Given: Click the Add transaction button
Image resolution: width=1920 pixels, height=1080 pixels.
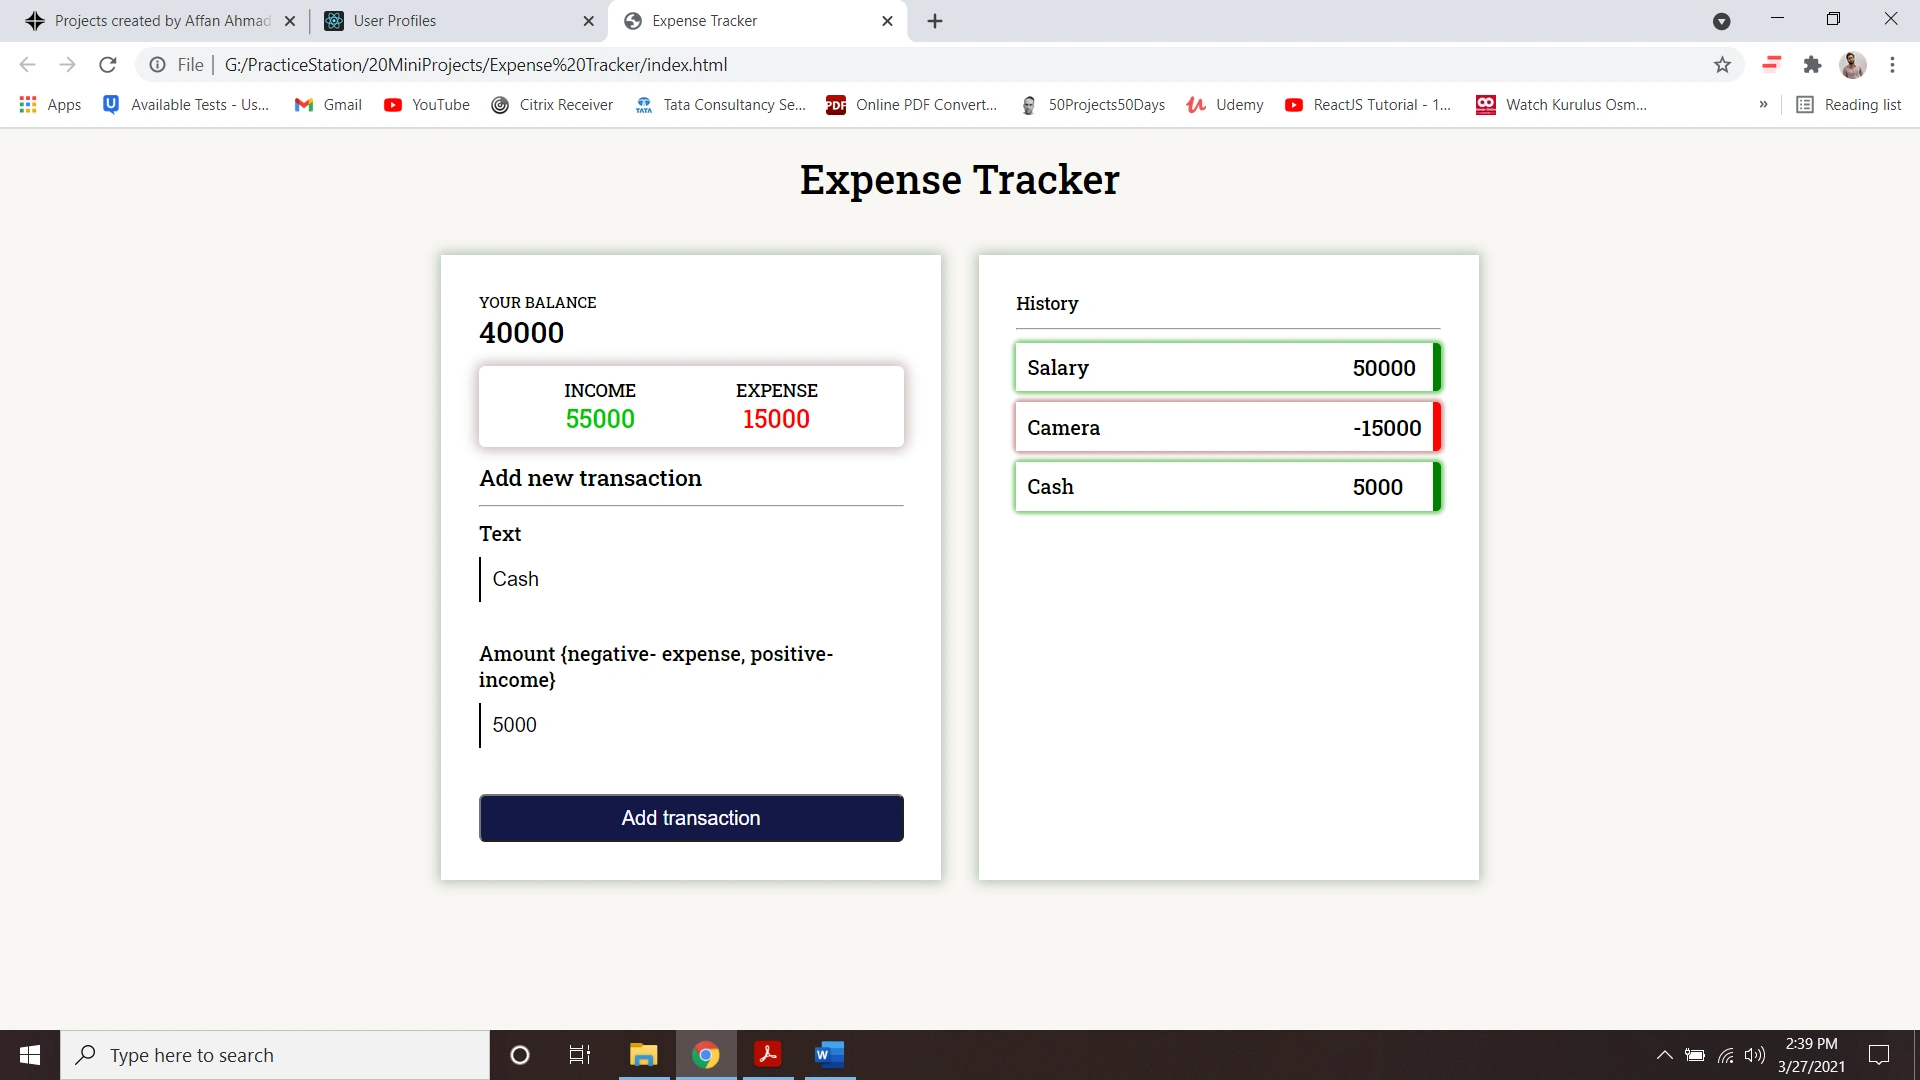Looking at the screenshot, I should (691, 818).
